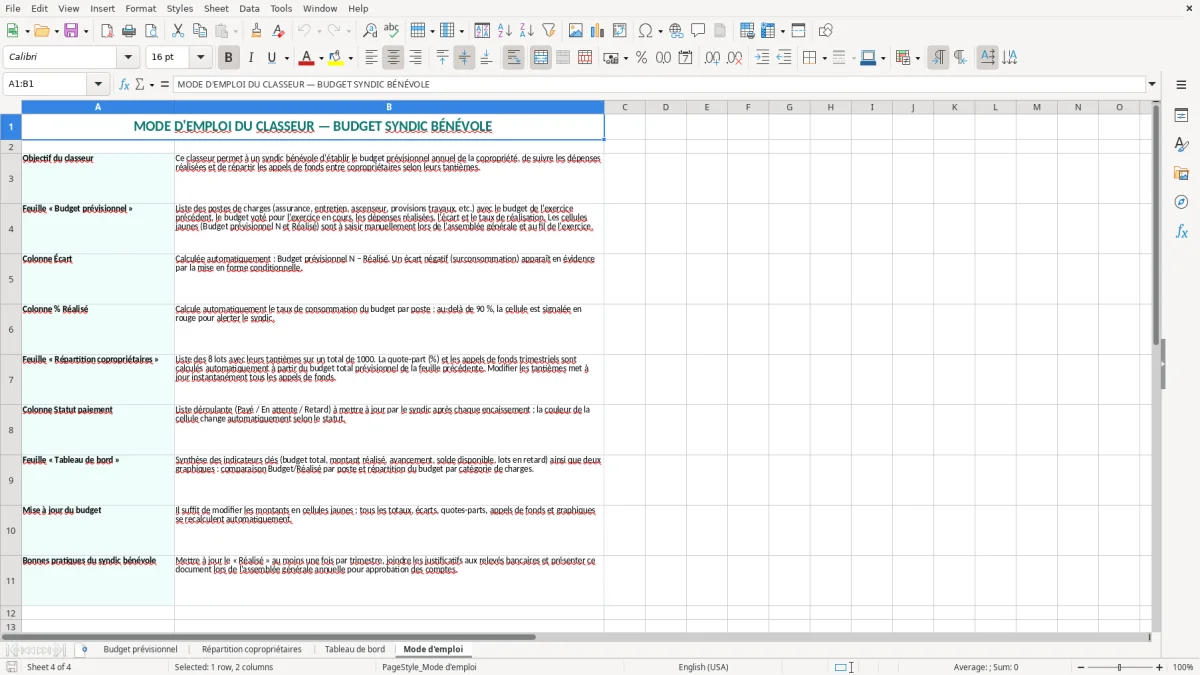Click the Save document icon
Viewport: 1200px width, 675px height.
[71, 31]
